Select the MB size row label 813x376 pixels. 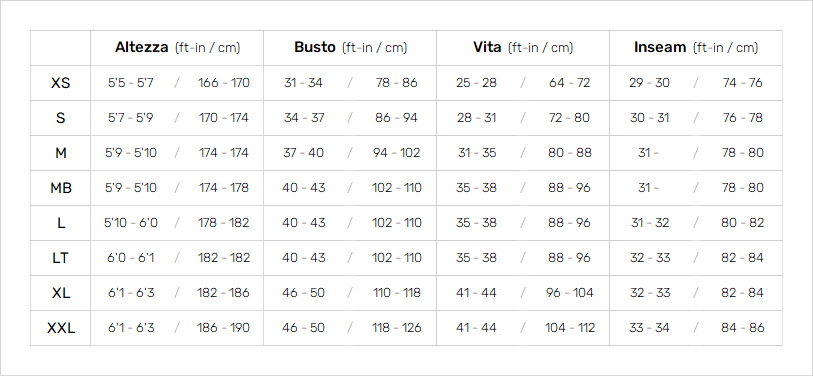click(61, 188)
